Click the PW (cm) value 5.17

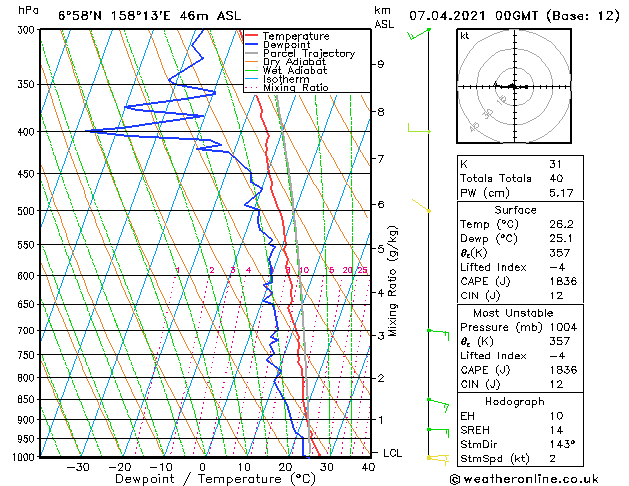(x=561, y=193)
